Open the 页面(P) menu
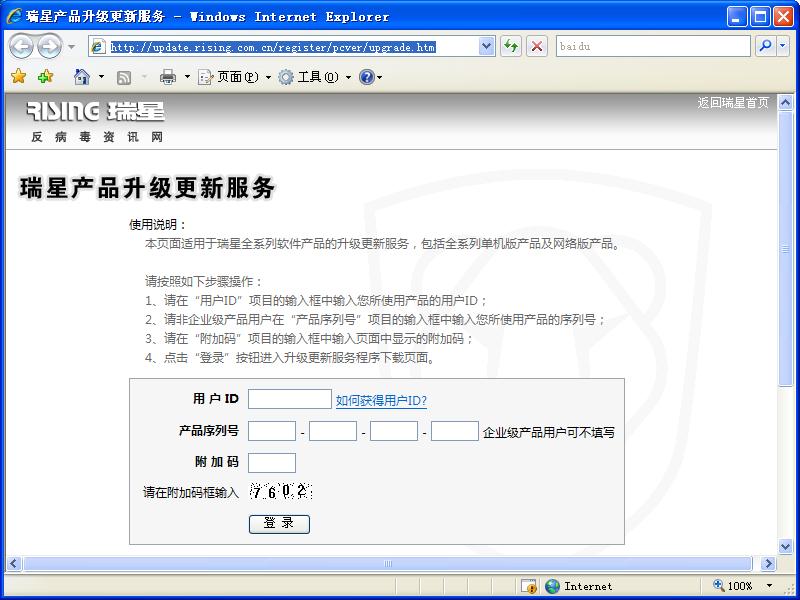The image size is (800, 600). (x=234, y=77)
